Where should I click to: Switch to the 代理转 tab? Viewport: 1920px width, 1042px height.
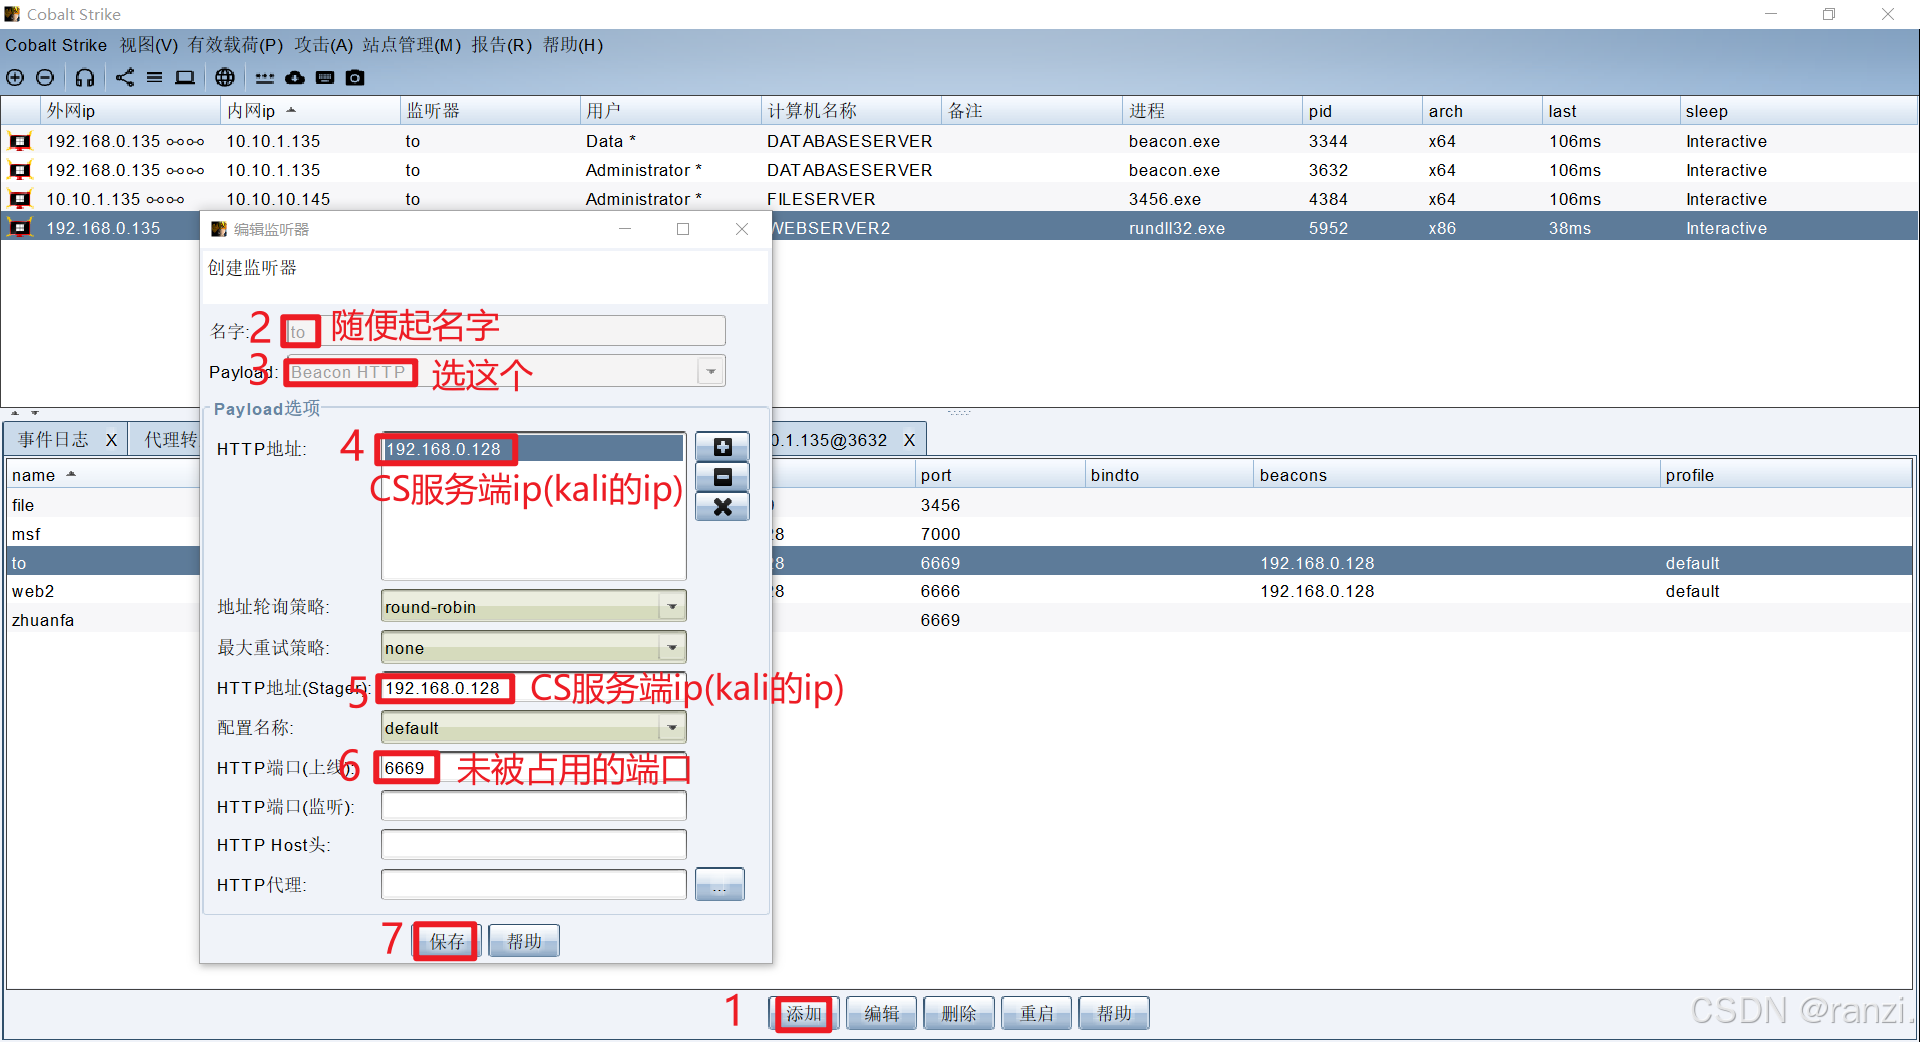coord(170,440)
